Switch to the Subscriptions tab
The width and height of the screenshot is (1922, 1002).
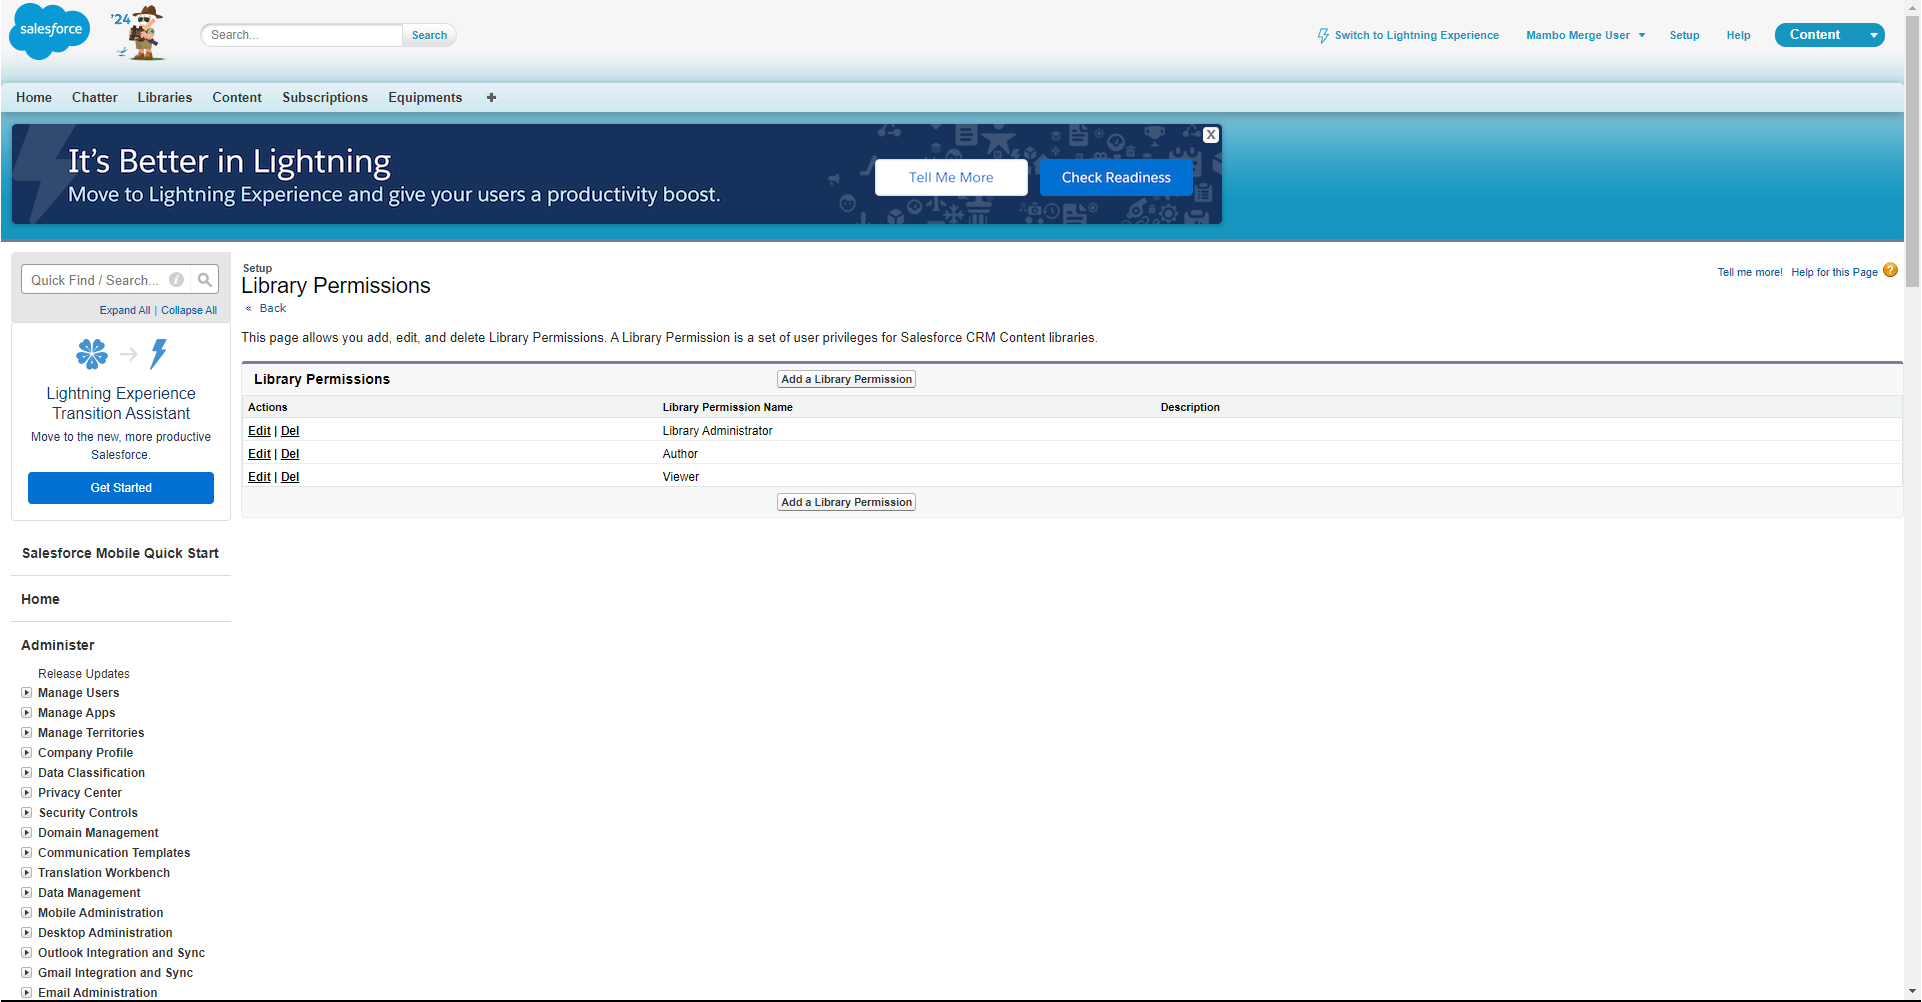[324, 97]
